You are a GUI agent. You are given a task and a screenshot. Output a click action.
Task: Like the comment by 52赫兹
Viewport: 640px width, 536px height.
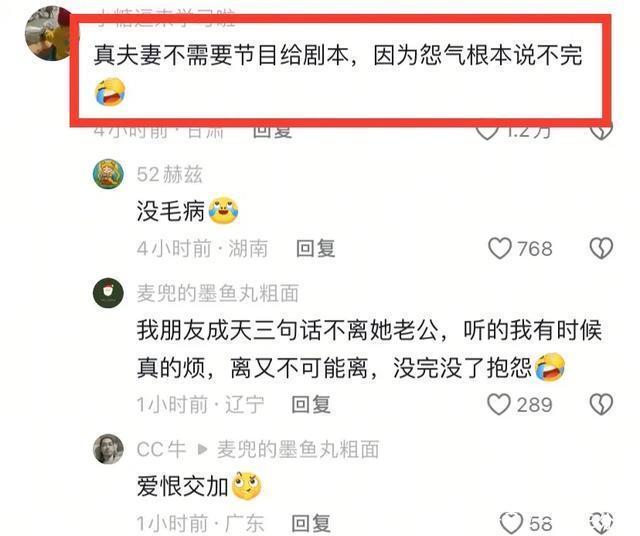[x=500, y=248]
